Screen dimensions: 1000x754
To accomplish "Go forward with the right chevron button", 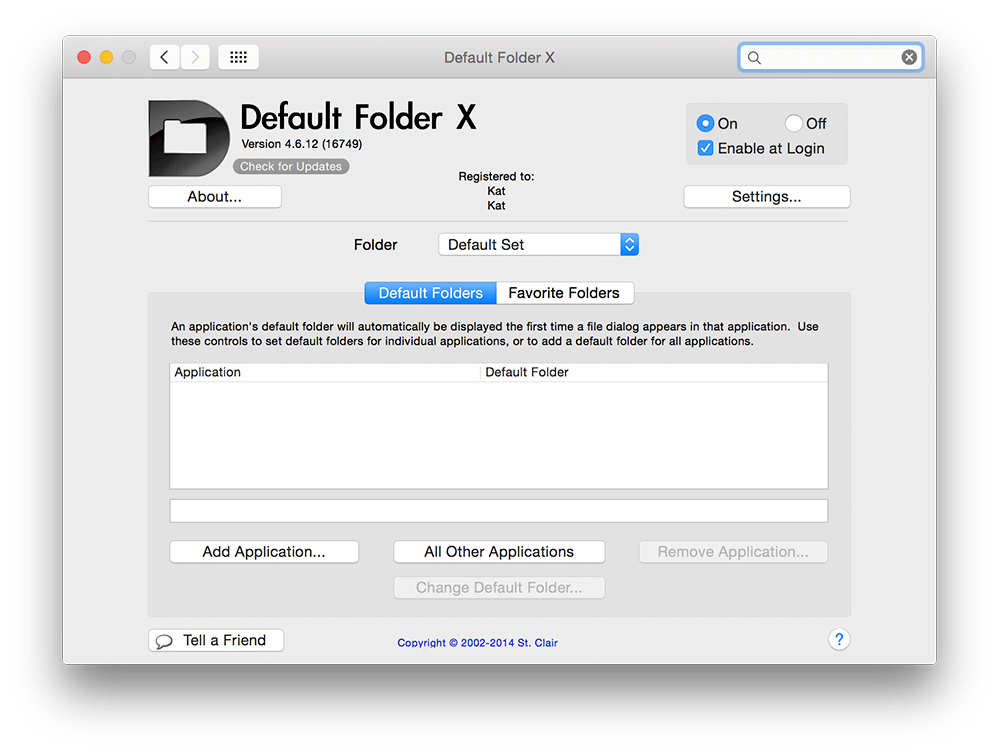I will pos(195,57).
